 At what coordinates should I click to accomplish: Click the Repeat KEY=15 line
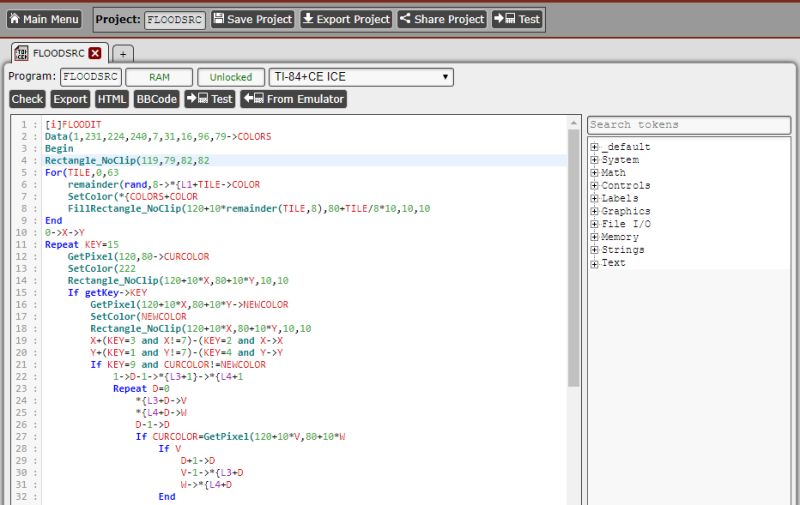82,244
